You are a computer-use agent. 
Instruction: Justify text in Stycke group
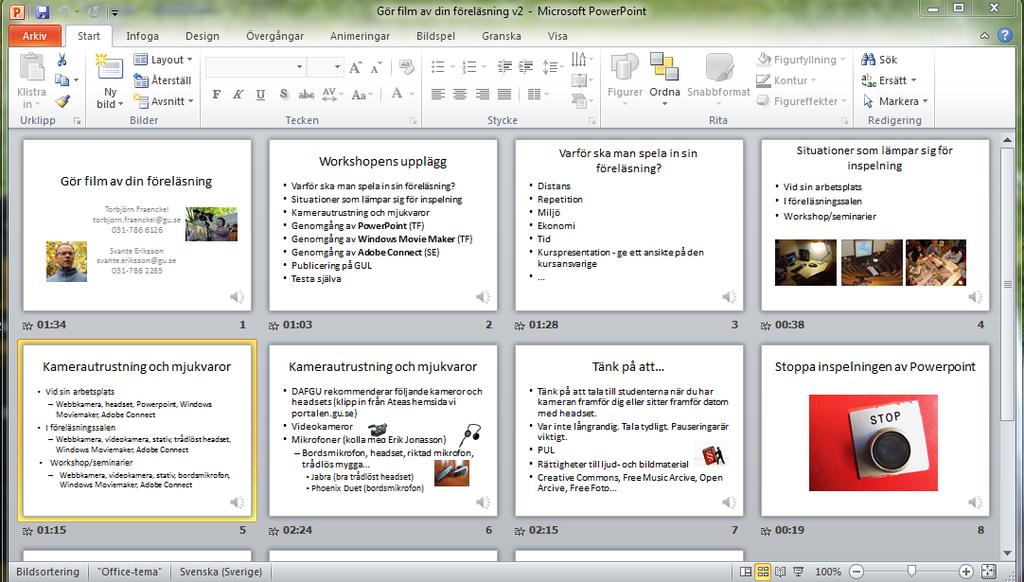[x=504, y=94]
